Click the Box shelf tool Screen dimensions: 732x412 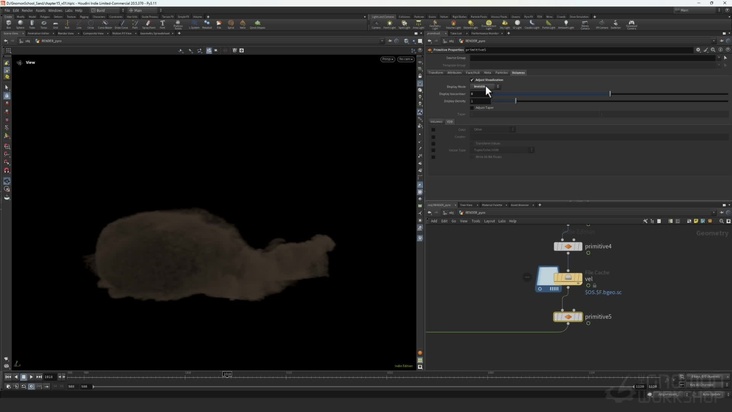point(8,24)
